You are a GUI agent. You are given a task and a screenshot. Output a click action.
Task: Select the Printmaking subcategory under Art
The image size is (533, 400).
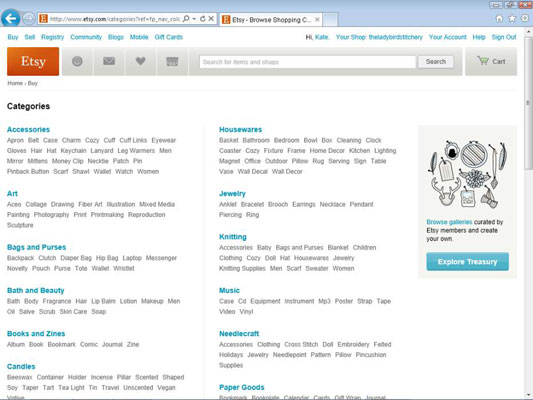pyautogui.click(x=107, y=215)
